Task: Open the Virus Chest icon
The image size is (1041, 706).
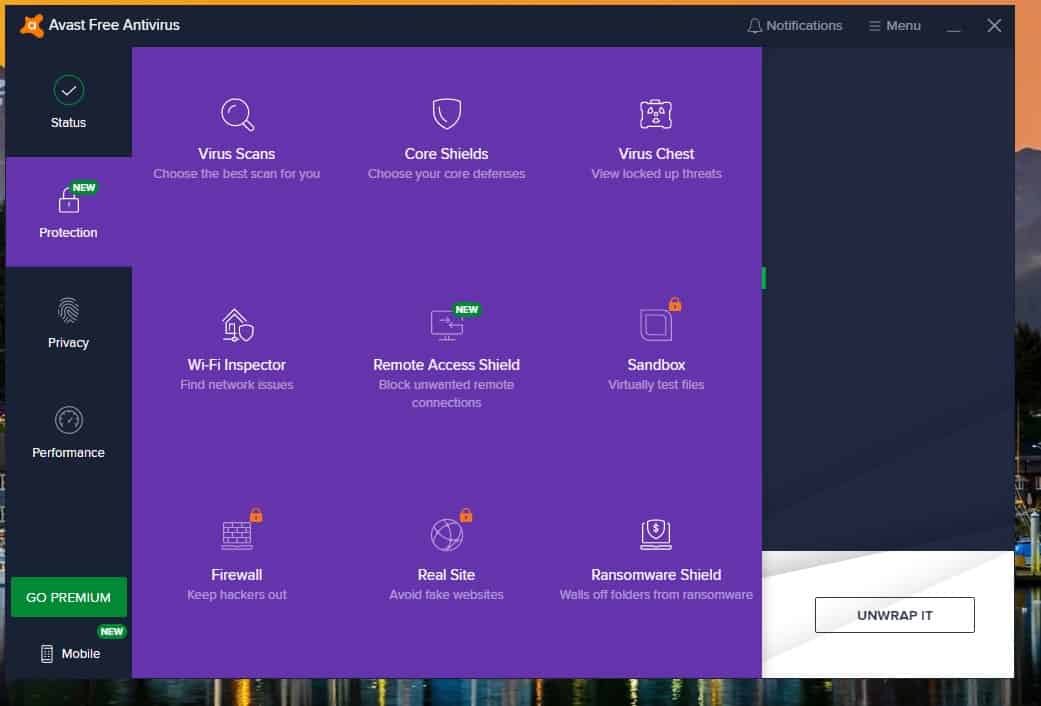Action: pyautogui.click(x=656, y=114)
